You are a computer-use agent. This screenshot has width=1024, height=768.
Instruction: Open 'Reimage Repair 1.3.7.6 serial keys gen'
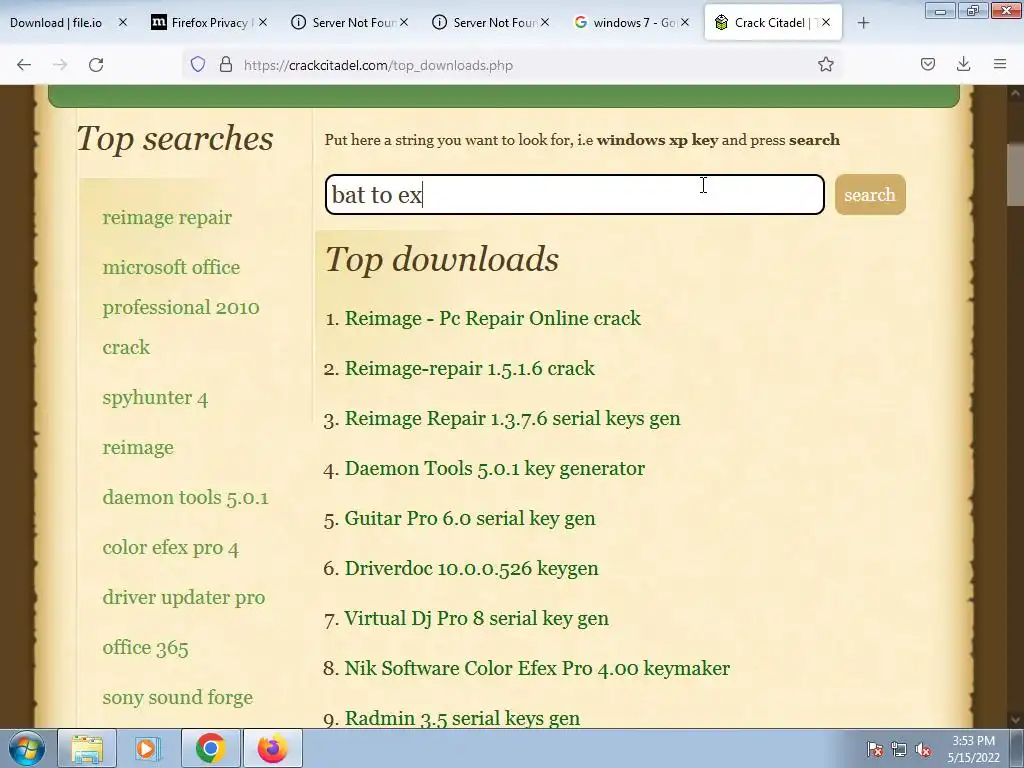tap(513, 419)
